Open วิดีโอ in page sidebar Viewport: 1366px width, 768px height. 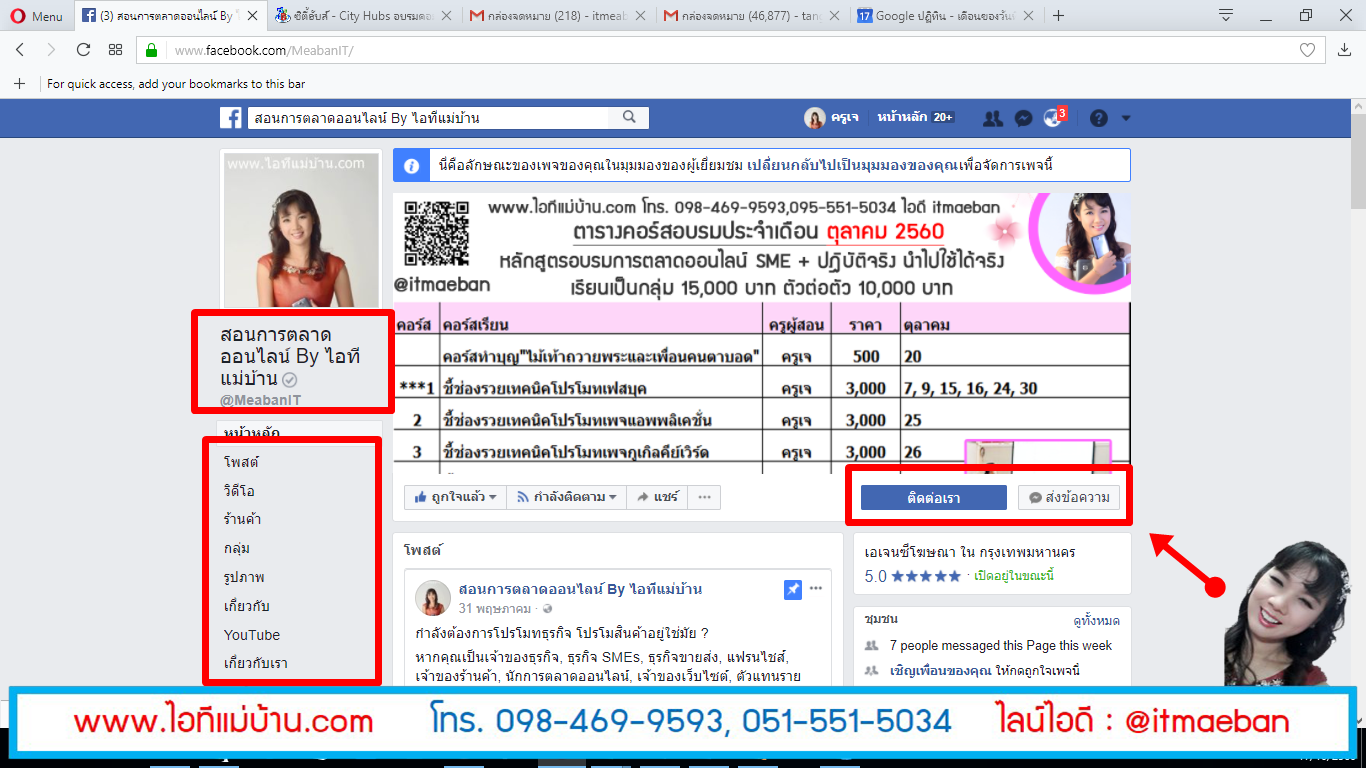pyautogui.click(x=239, y=491)
